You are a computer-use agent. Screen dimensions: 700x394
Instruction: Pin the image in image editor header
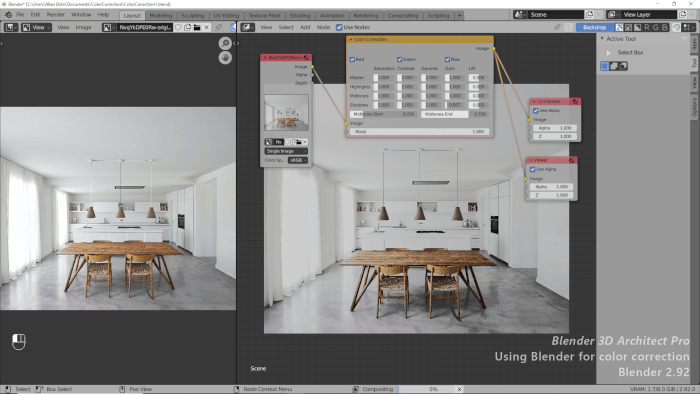(218, 27)
